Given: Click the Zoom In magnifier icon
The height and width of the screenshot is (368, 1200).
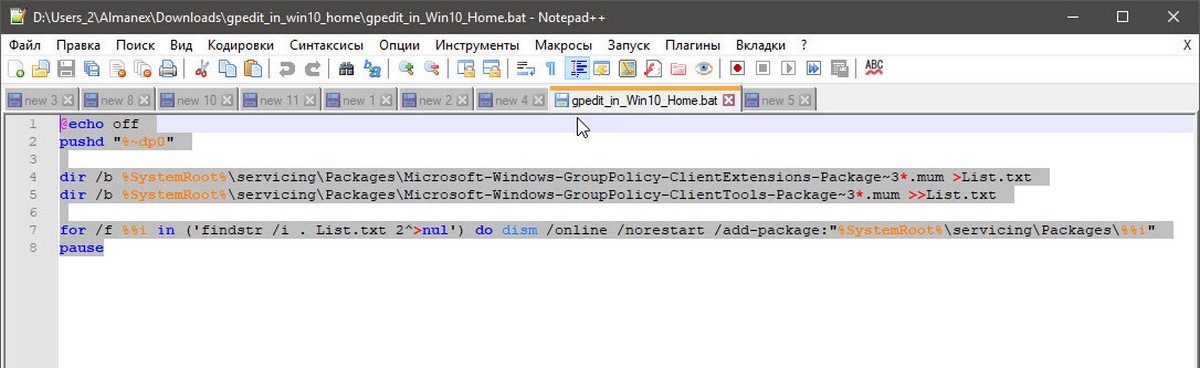Looking at the screenshot, I should coord(406,69).
